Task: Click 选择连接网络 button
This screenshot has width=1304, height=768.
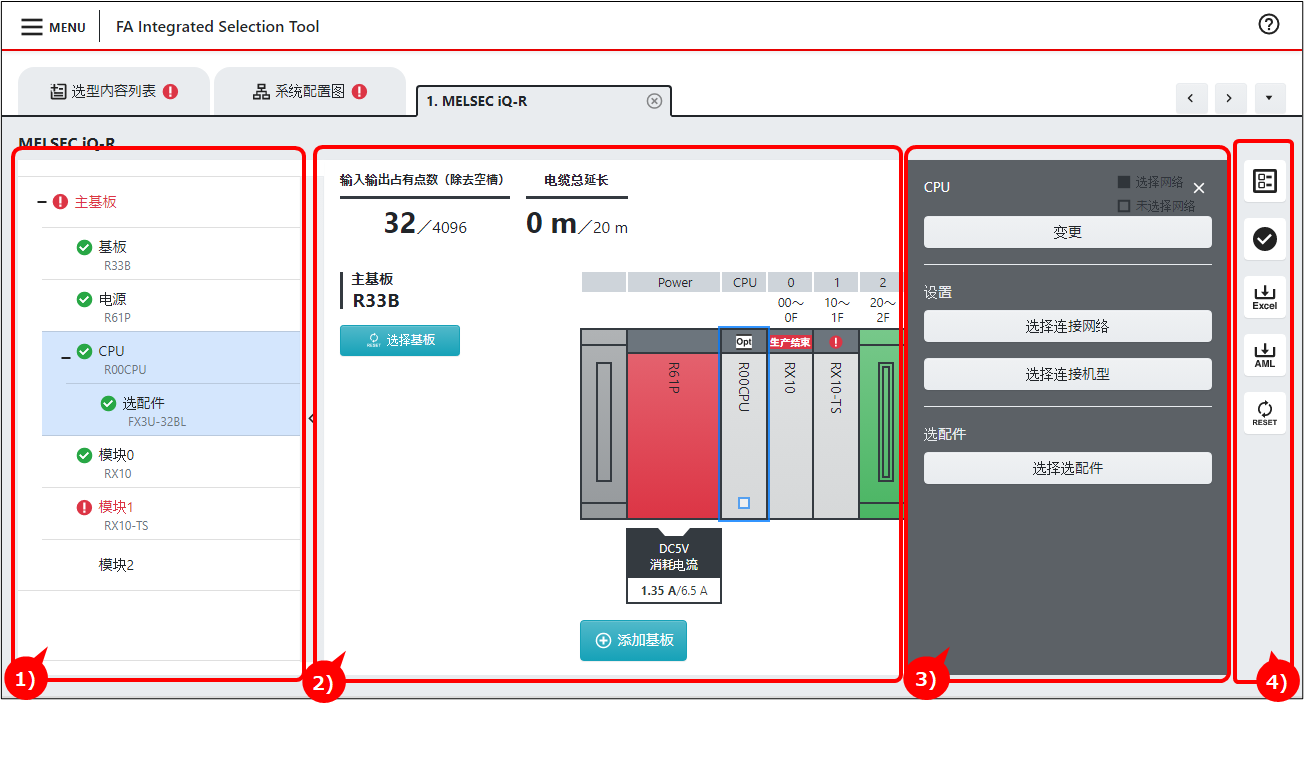Action: coord(1067,326)
